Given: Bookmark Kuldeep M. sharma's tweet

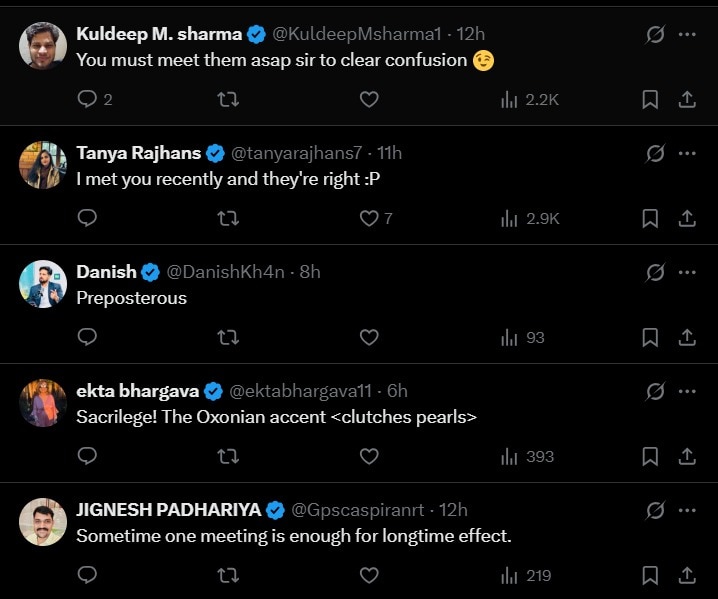Looking at the screenshot, I should click(650, 99).
